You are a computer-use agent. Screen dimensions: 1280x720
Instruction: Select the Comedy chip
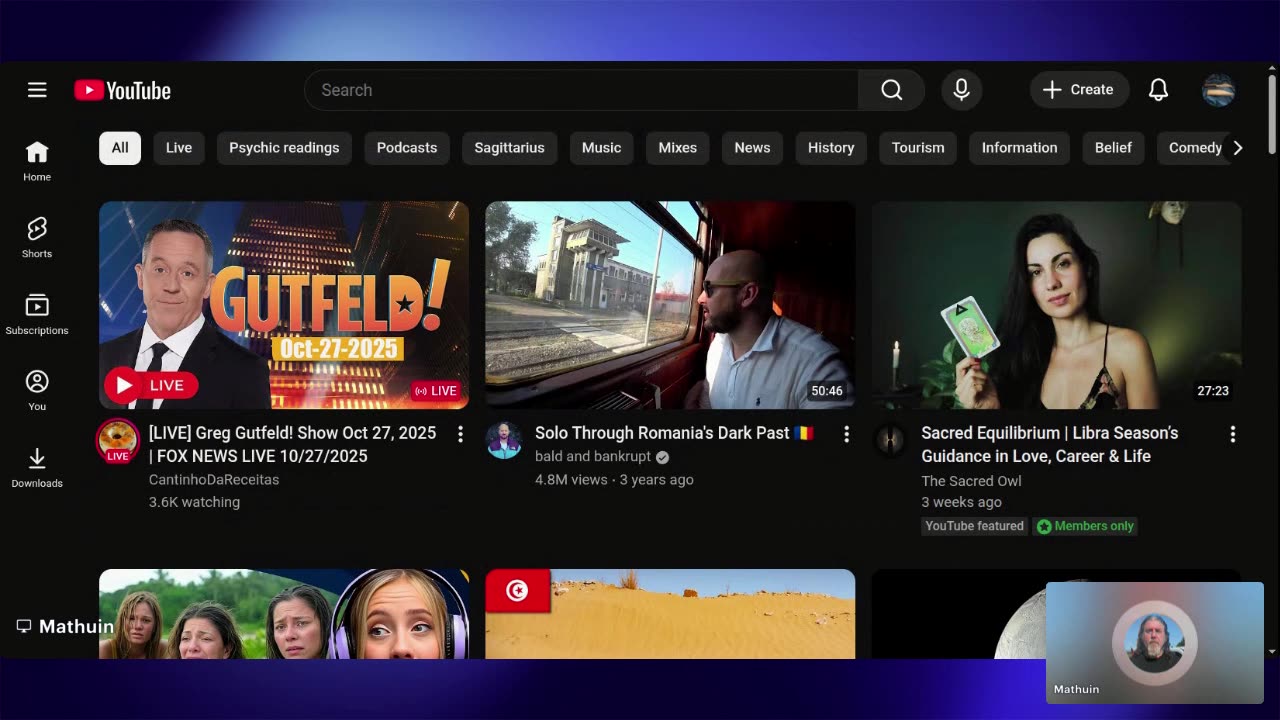[1192, 148]
